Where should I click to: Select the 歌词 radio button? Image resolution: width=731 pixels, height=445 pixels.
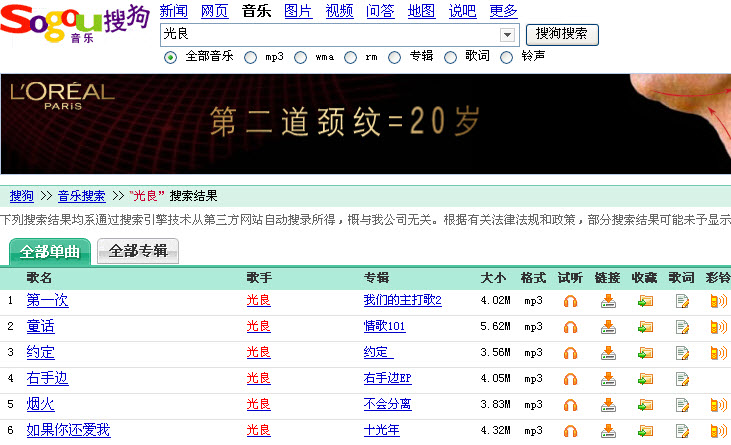(450, 57)
